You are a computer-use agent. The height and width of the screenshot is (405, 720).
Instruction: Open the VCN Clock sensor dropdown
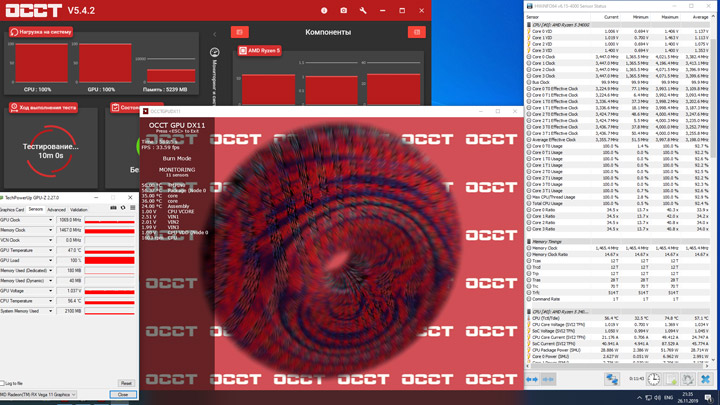pos(51,240)
